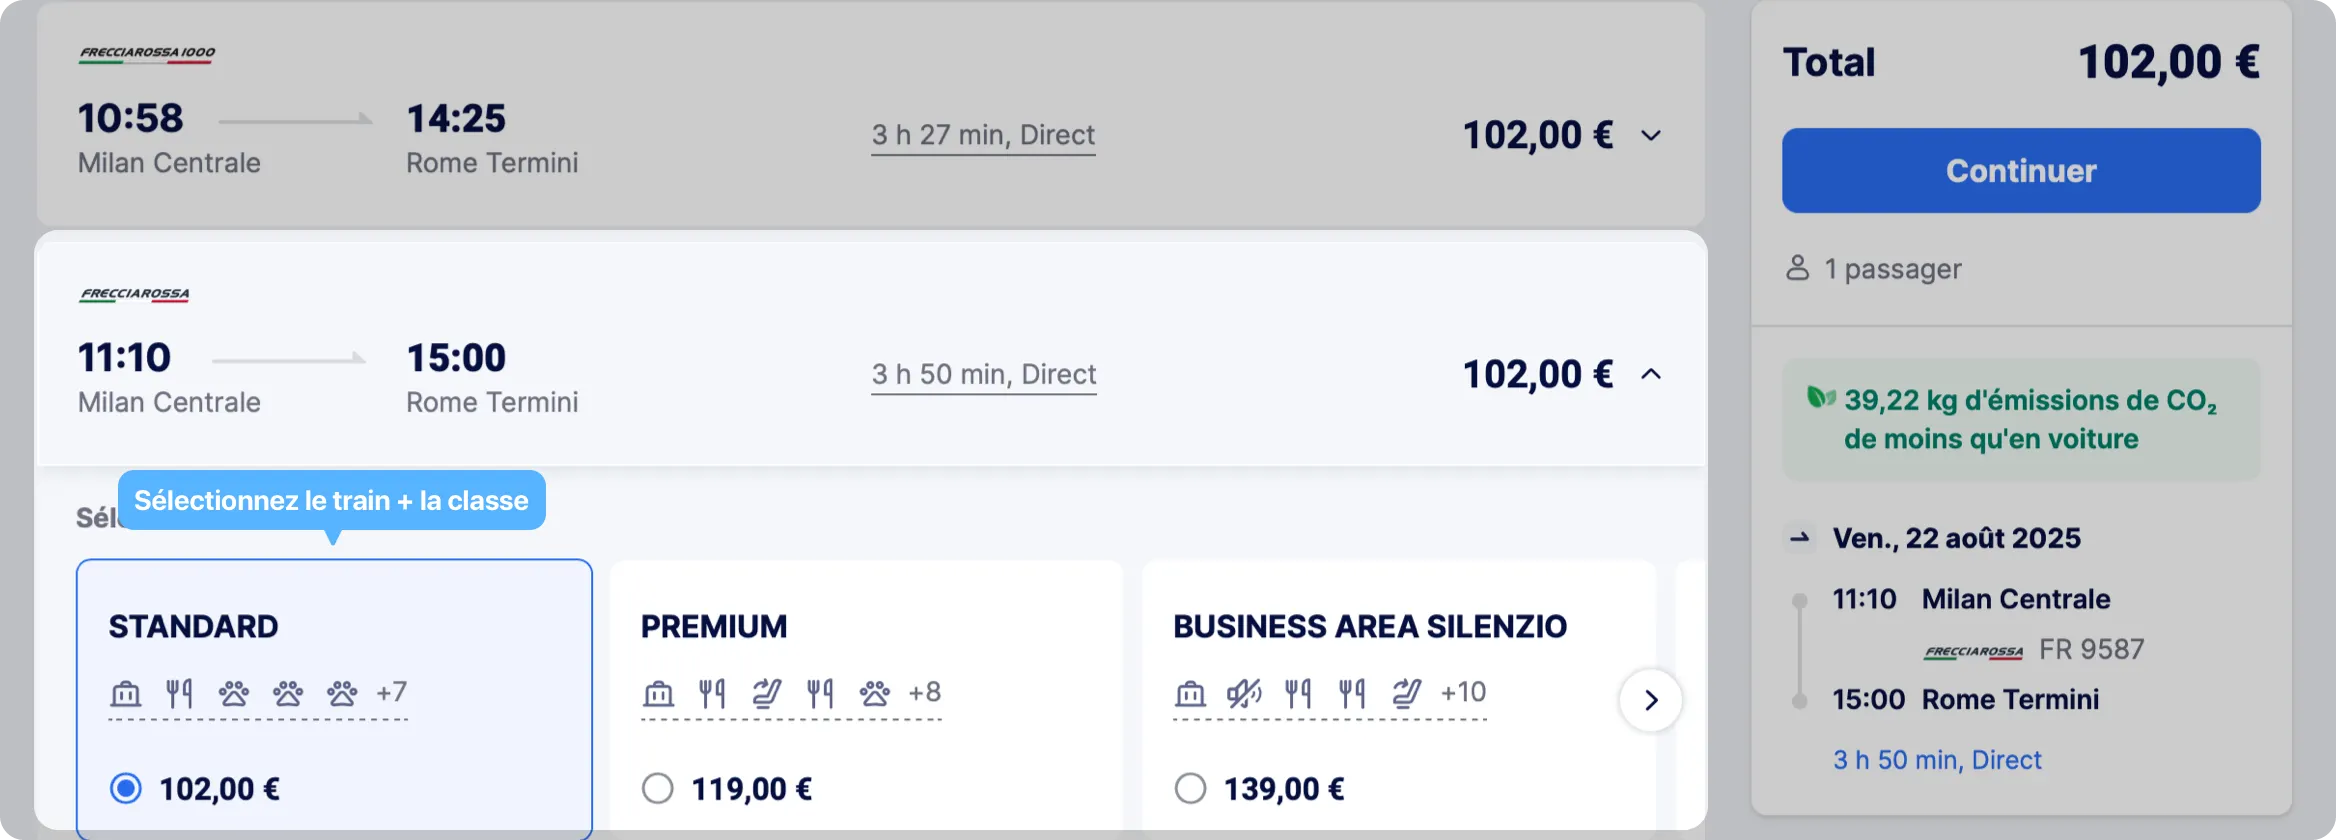Expand the 10:58 Frecciarossa 1000 train
Screen dimensions: 2336x840
click(x=1651, y=135)
